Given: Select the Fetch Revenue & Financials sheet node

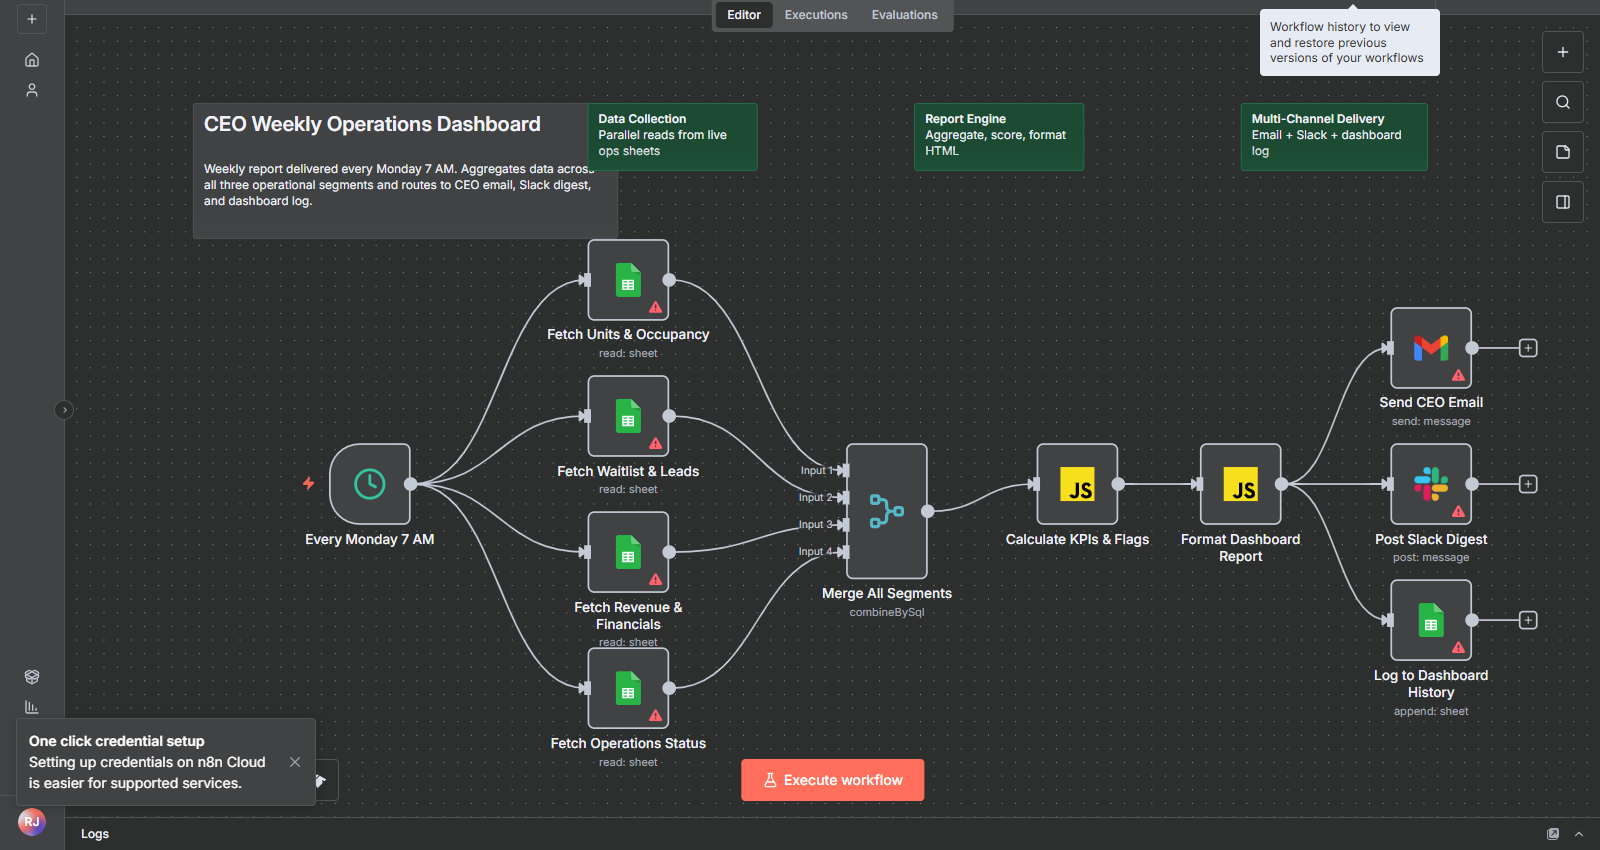Looking at the screenshot, I should 628,552.
